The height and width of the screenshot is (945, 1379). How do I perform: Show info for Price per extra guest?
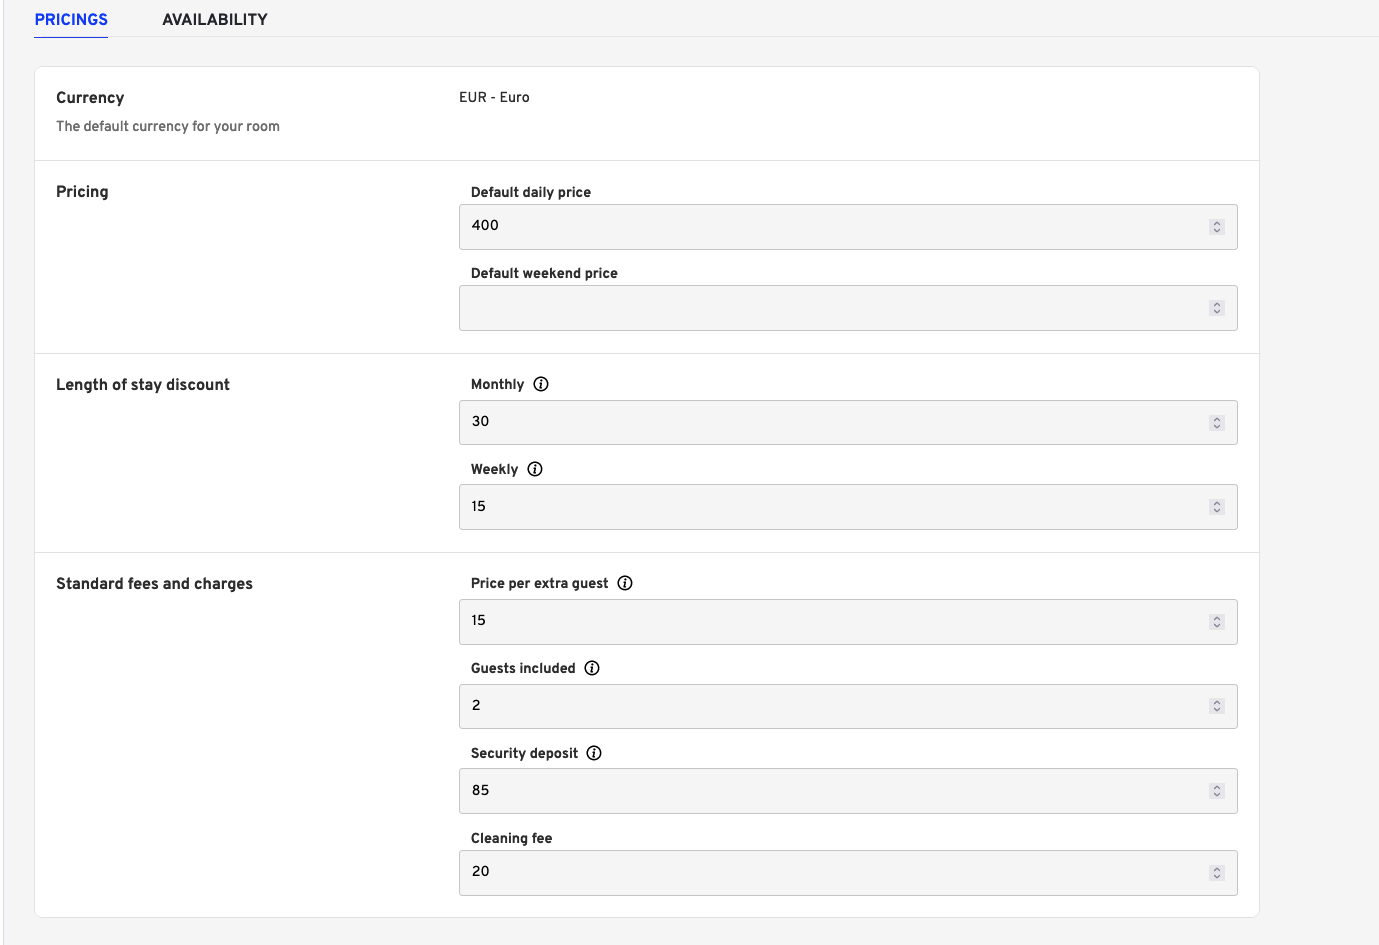click(625, 583)
